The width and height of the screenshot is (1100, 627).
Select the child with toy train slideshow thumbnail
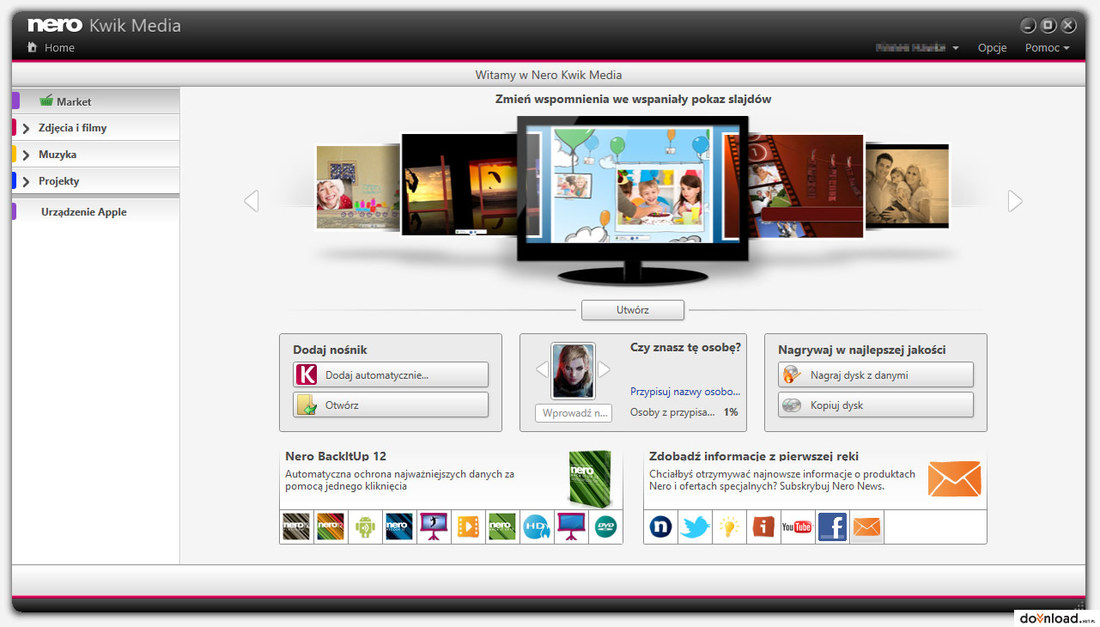click(358, 187)
